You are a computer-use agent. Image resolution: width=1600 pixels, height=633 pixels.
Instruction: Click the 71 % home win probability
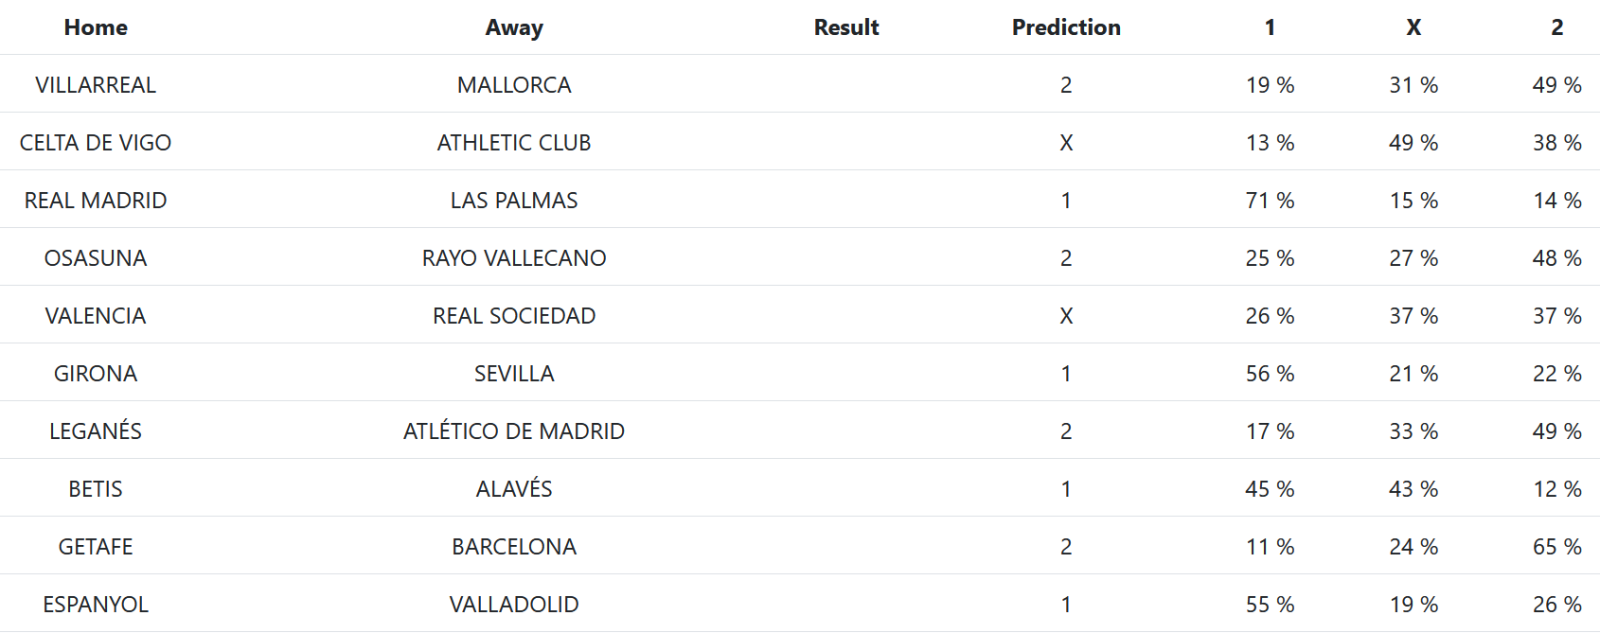1270,200
